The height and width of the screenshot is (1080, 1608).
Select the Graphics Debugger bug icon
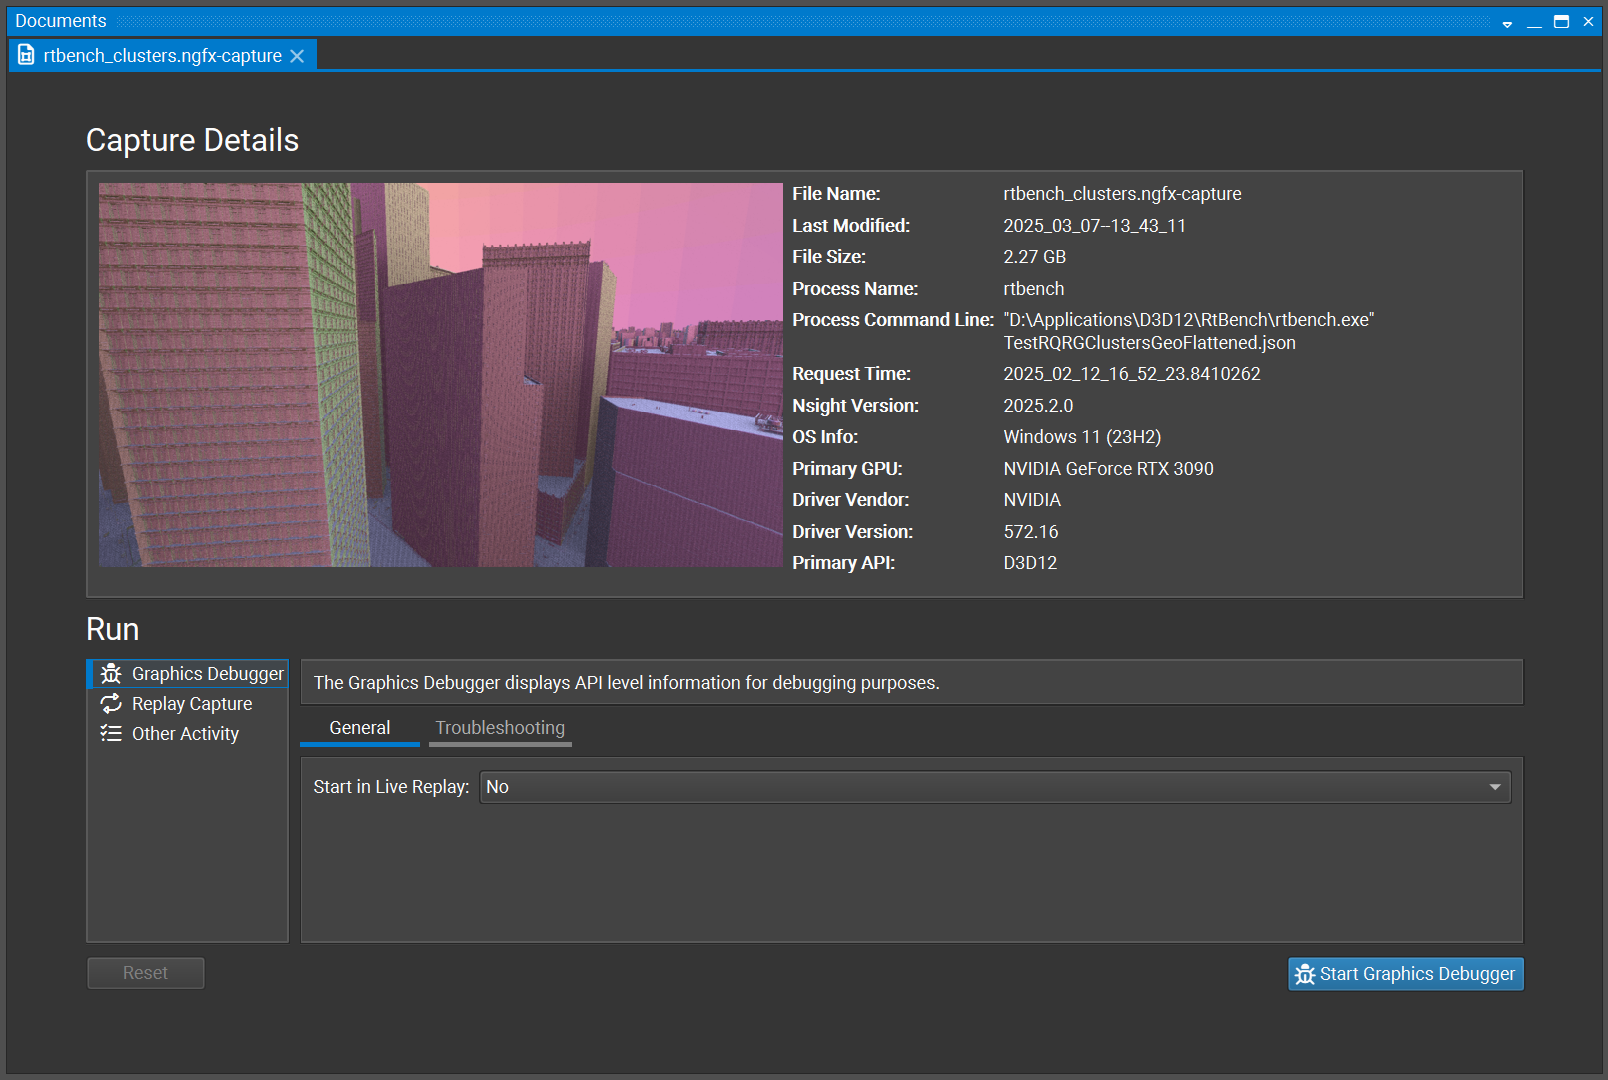coord(112,673)
